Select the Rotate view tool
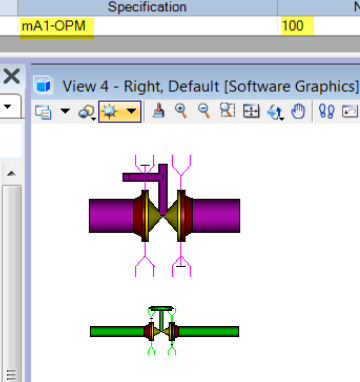Viewport: 360px width, 382px height. [x=275, y=112]
